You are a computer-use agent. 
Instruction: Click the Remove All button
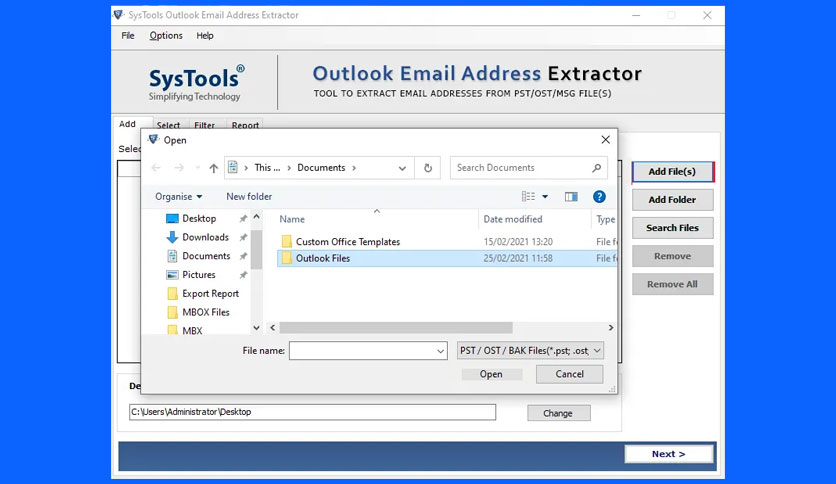(x=672, y=285)
